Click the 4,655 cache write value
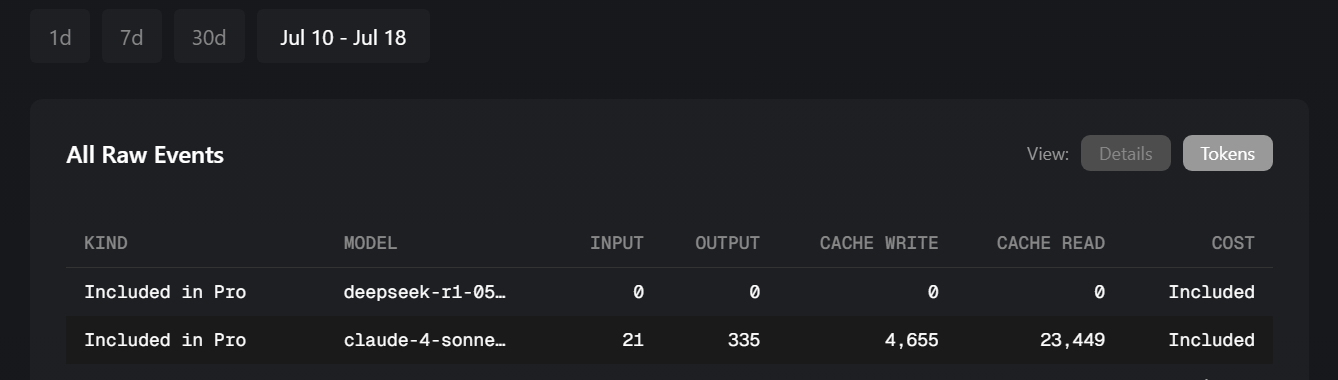This screenshot has height=380, width=1338. pos(911,340)
